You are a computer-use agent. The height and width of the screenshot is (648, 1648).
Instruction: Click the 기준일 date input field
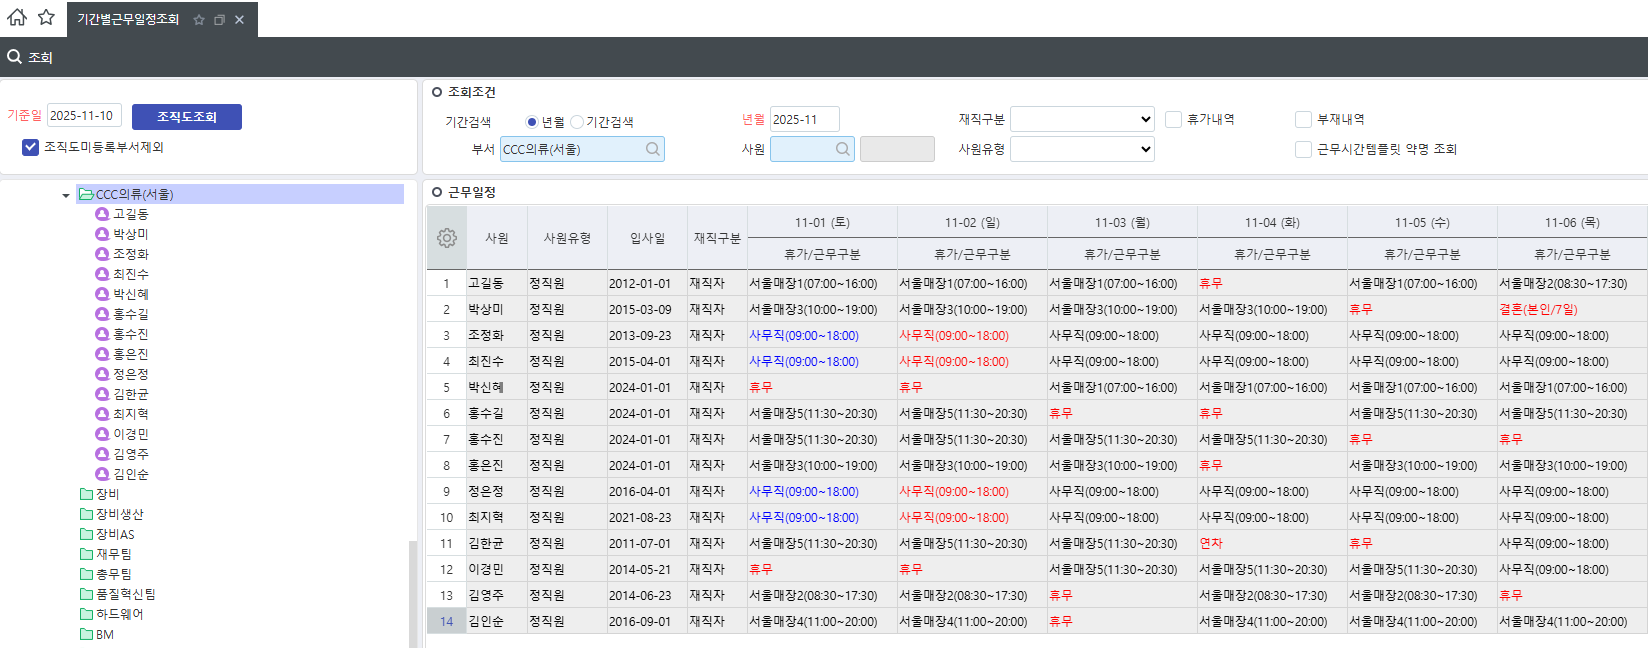(x=84, y=116)
